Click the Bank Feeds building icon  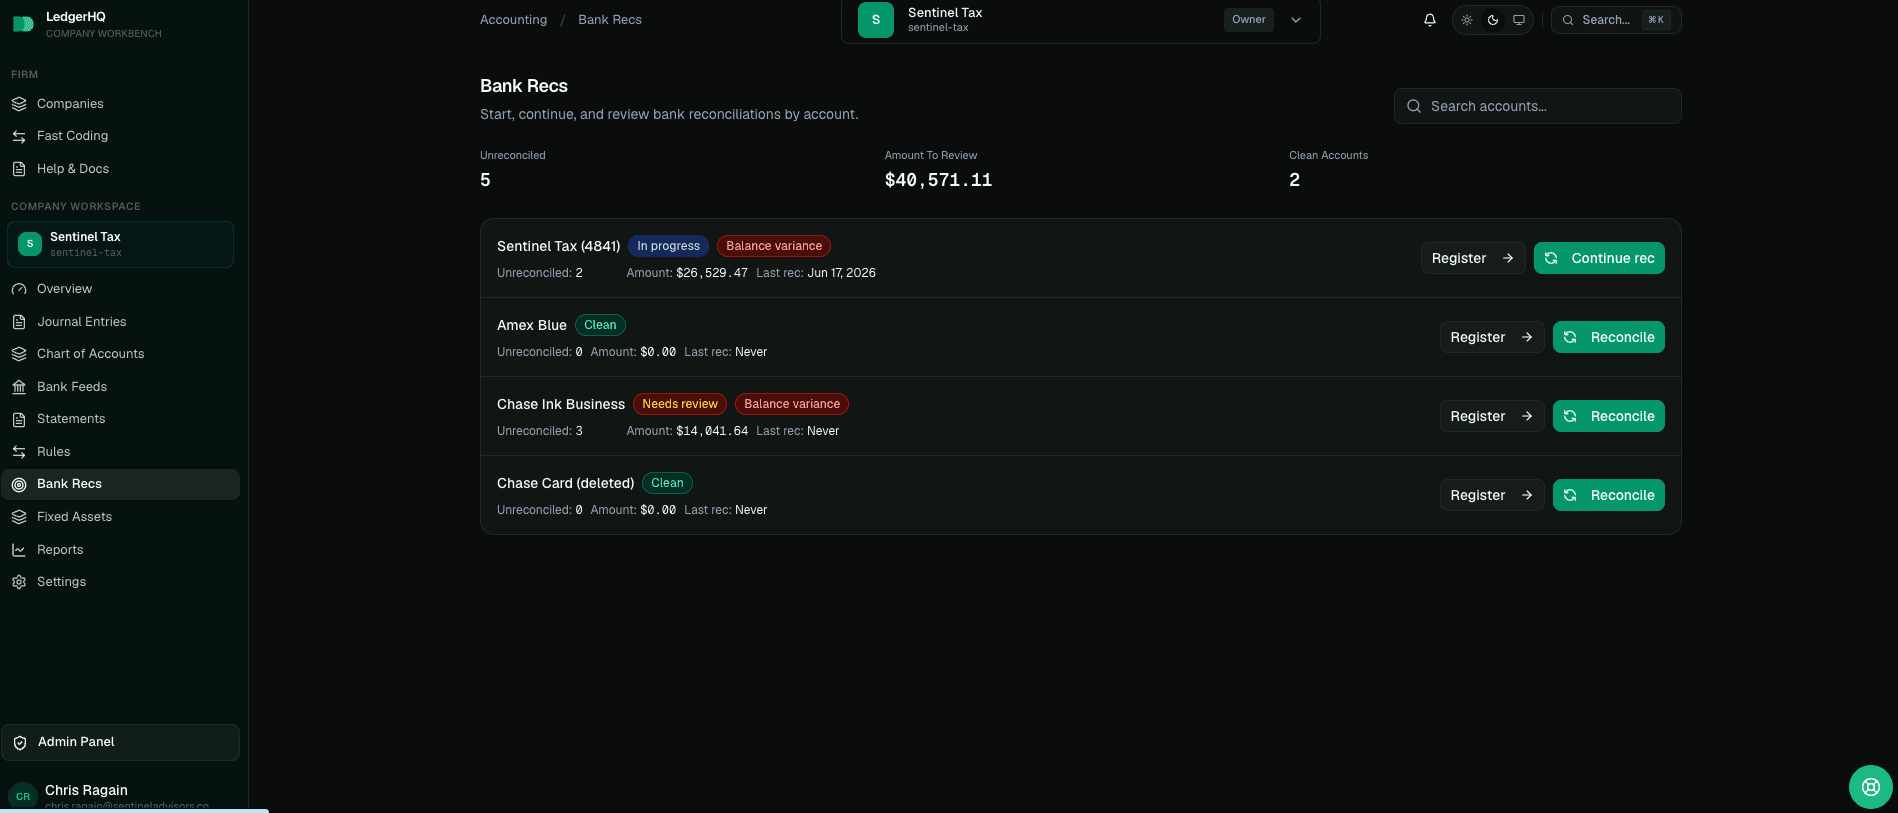[19, 387]
